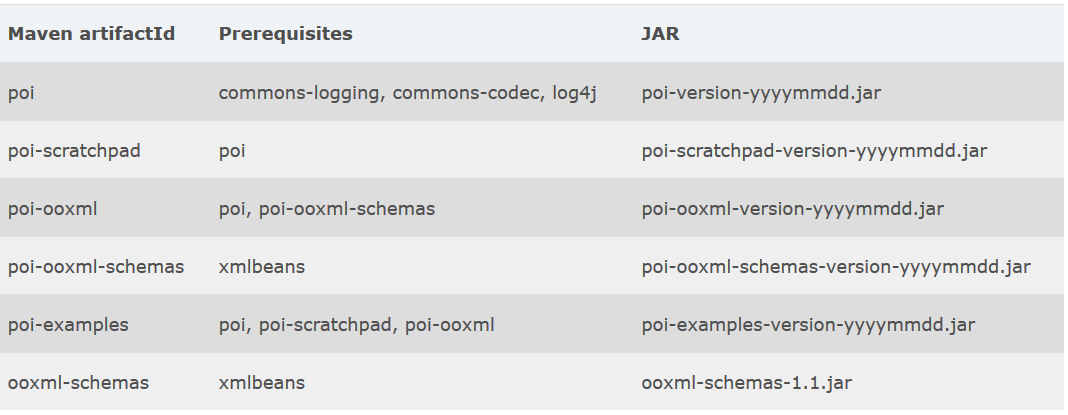The width and height of the screenshot is (1068, 415).
Task: Click xmlbeans prerequisite in poi-ooxml-schemas row
Action: (x=262, y=266)
